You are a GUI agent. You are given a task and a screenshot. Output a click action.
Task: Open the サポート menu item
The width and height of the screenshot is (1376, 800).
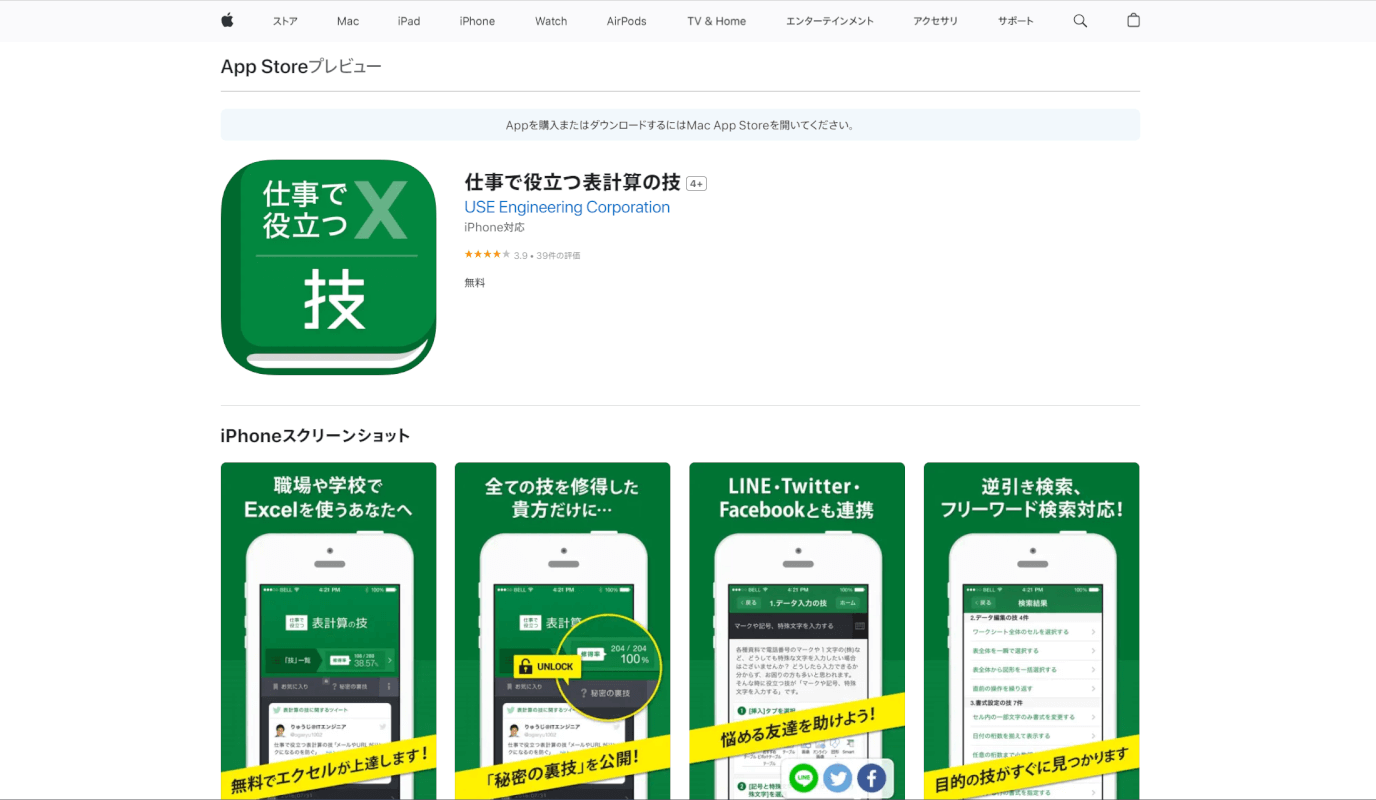point(1015,21)
